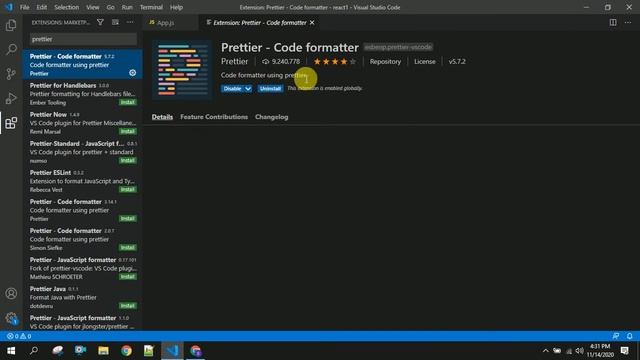Select the Extensions view icon
This screenshot has width=640, height=360.
click(11, 123)
